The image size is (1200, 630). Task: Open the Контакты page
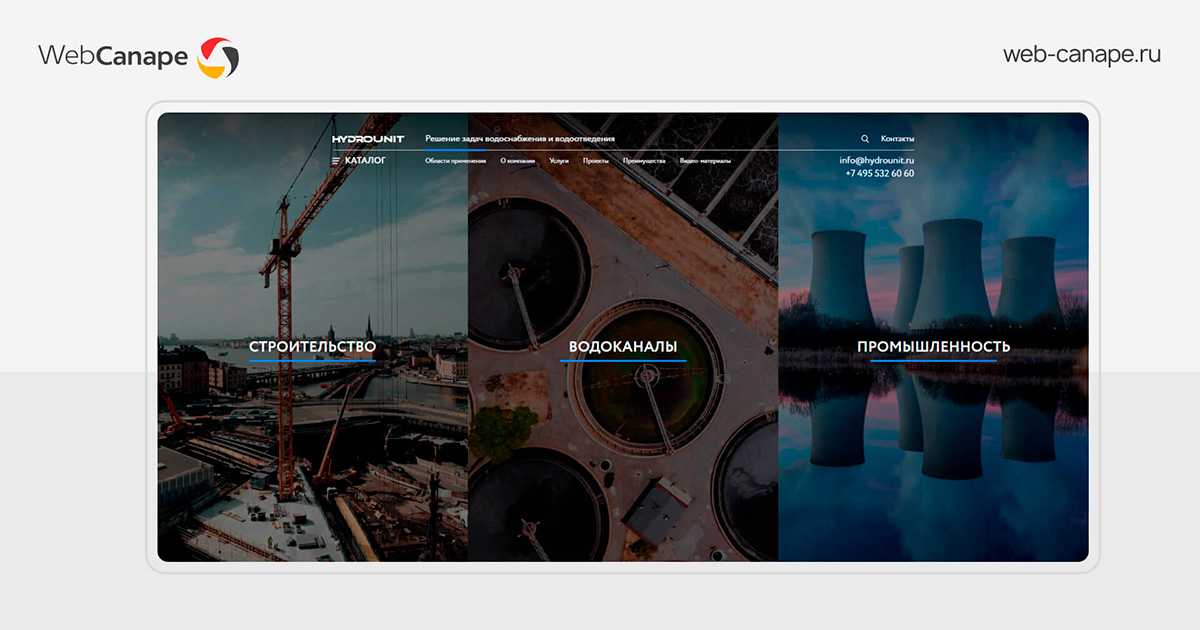(897, 139)
